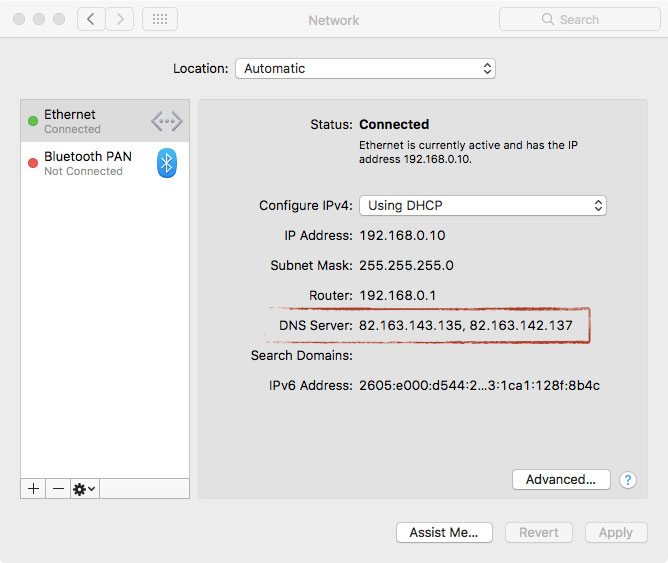The height and width of the screenshot is (563, 668).
Task: Click the Assist Me button
Action: (444, 532)
